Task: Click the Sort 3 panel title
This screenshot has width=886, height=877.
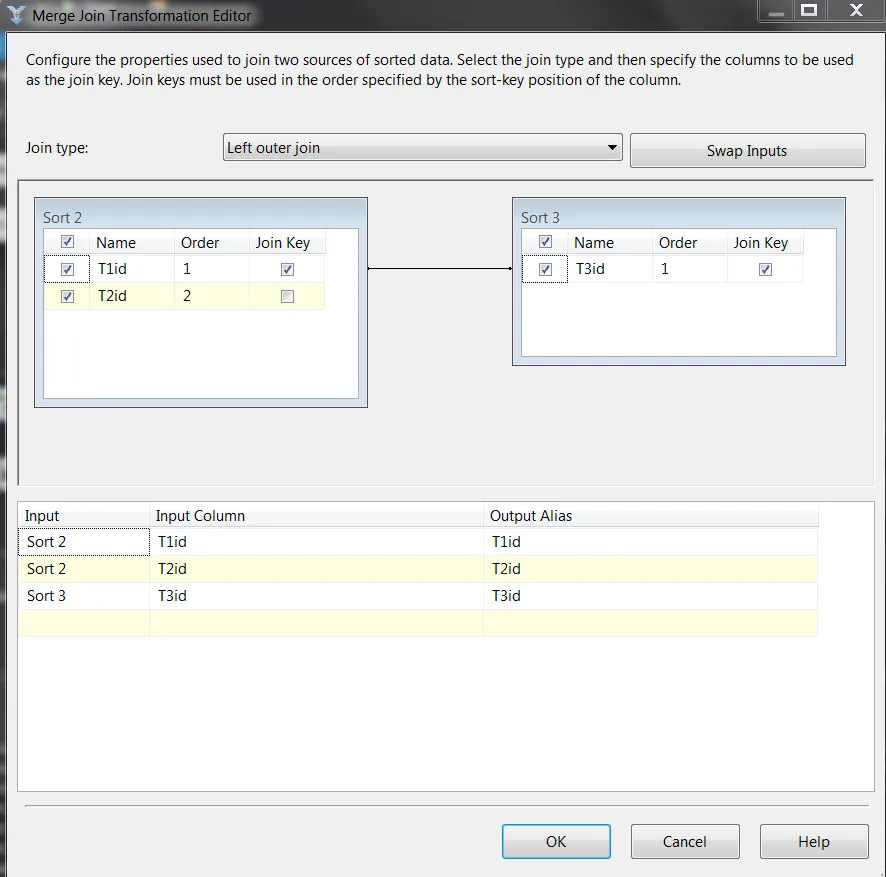Action: click(540, 218)
